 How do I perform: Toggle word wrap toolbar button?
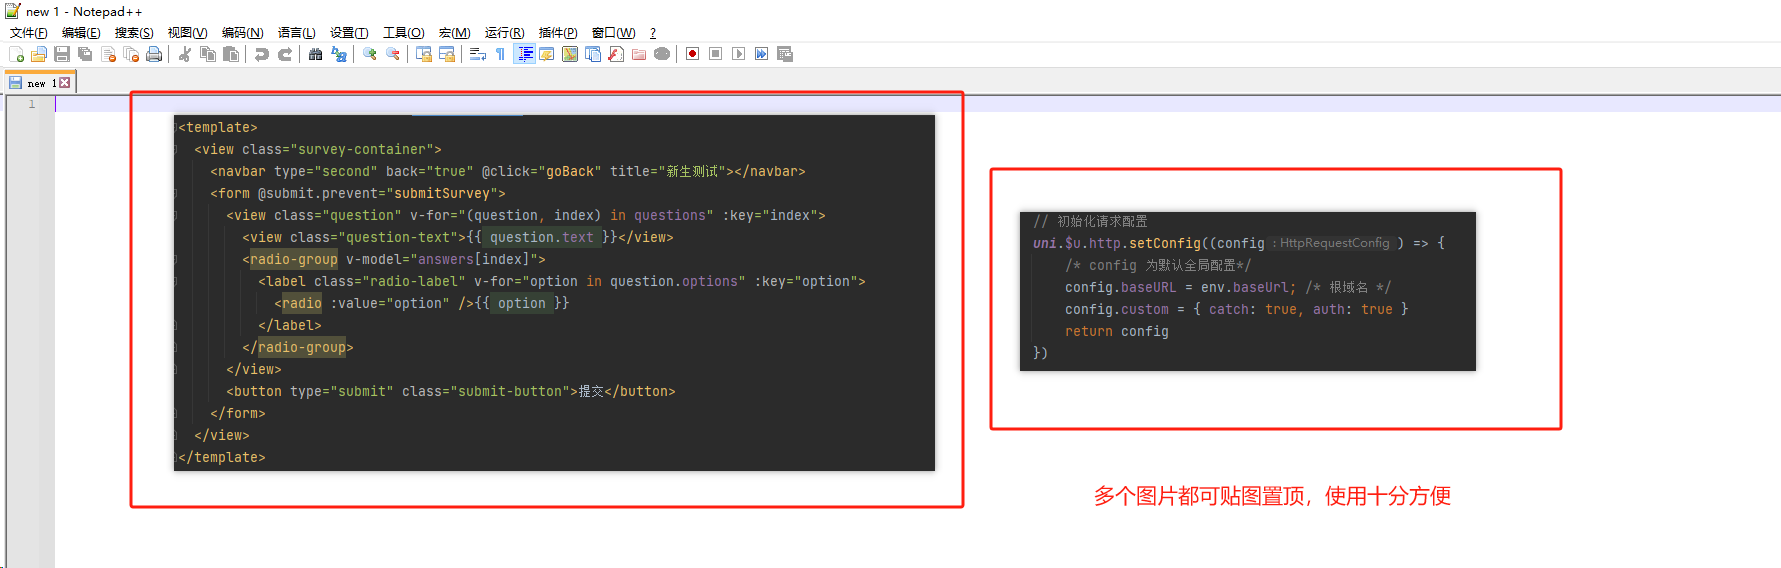[478, 54]
